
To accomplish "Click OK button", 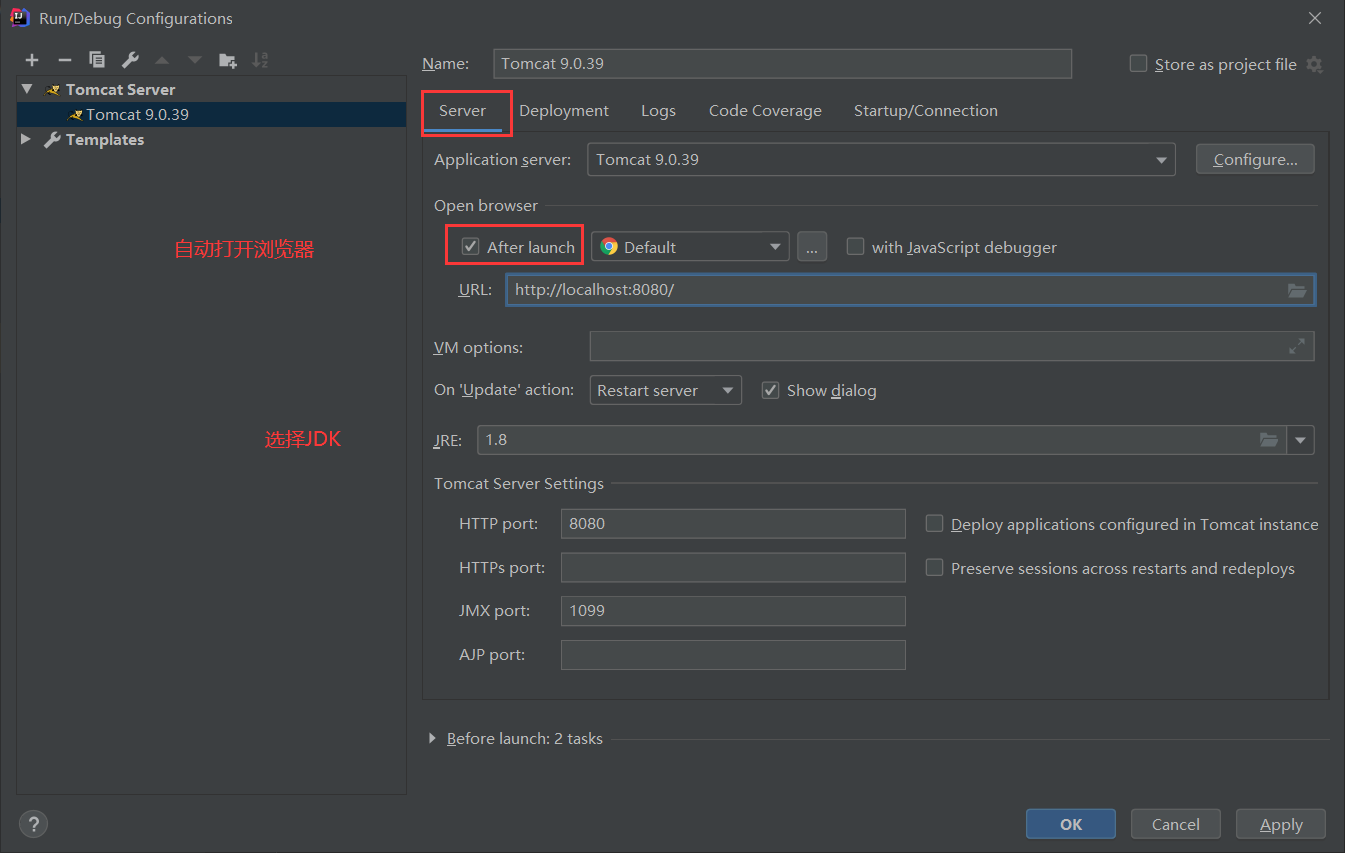I will coord(1070,824).
